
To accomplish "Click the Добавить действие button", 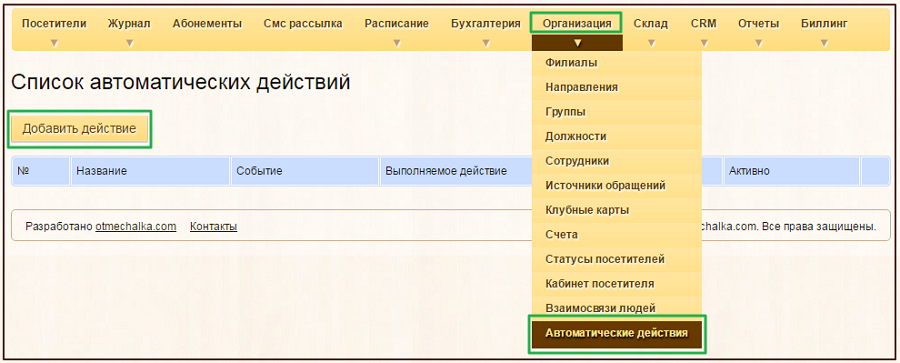I will tap(79, 129).
